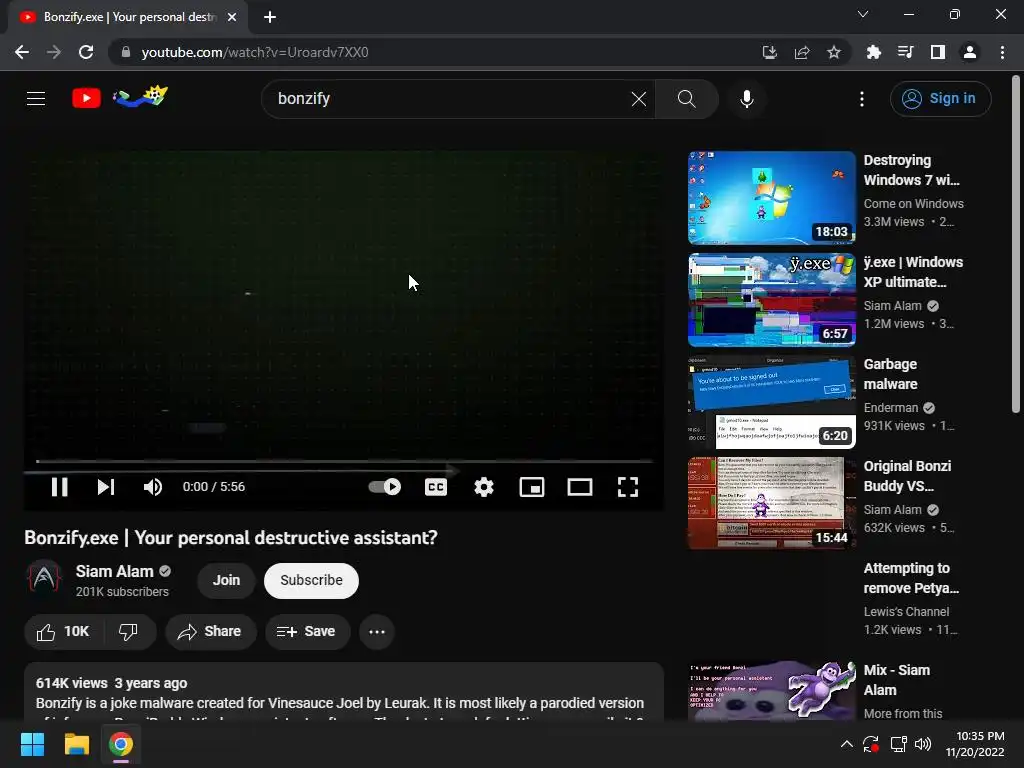The image size is (1024, 768).
Task: Open Windows Start menu
Action: (32, 744)
